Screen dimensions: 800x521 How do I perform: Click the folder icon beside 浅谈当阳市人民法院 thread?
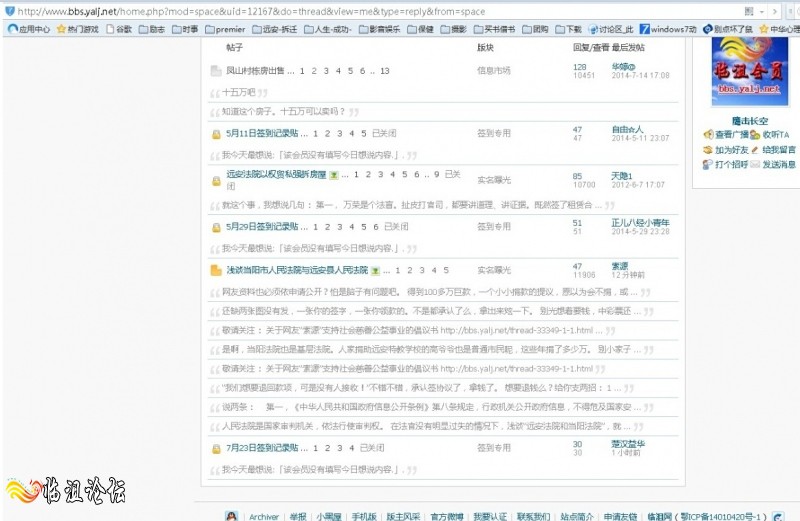coord(216,270)
